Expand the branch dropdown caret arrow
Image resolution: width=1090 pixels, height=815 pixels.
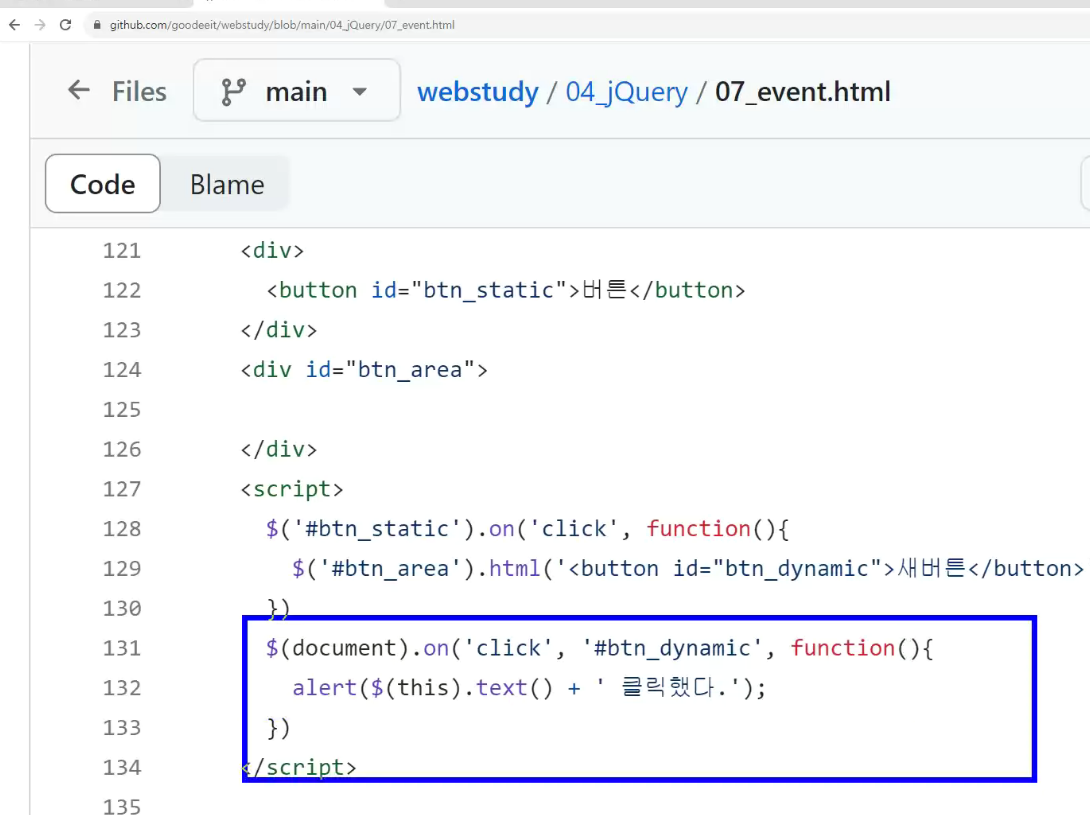click(x=359, y=92)
